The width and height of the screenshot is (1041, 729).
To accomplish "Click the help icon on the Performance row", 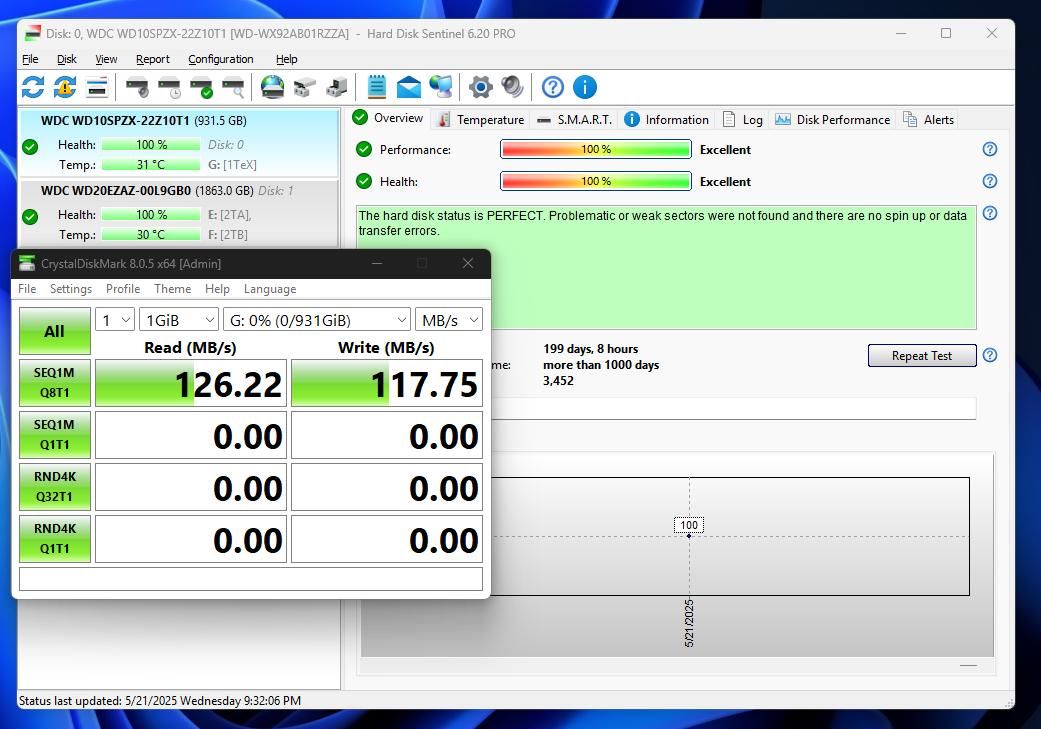I will pyautogui.click(x=989, y=149).
